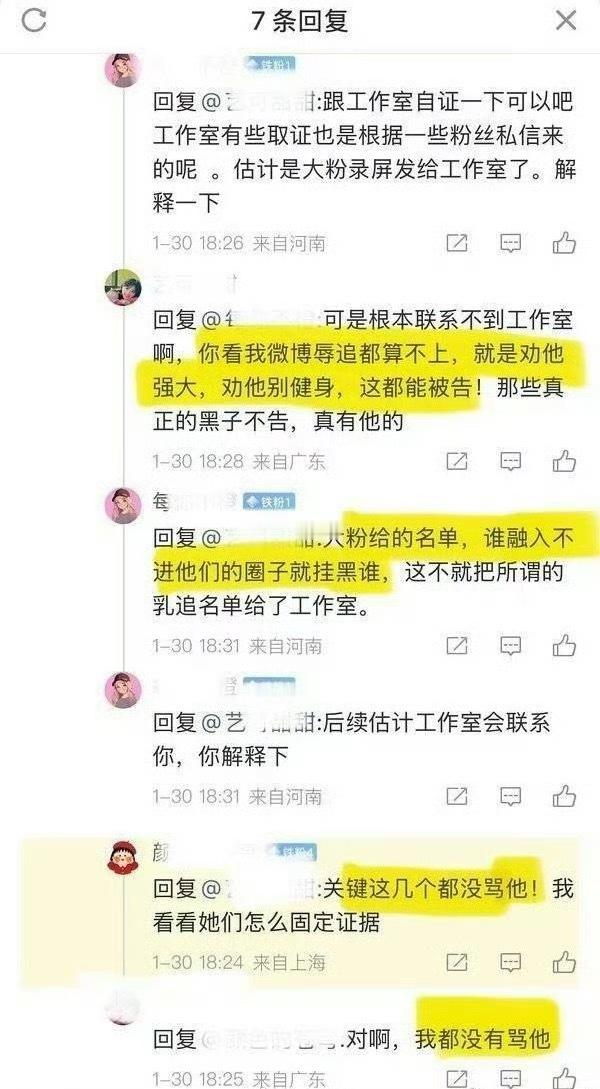Like the 18:24 reply from 上海

pos(564,962)
